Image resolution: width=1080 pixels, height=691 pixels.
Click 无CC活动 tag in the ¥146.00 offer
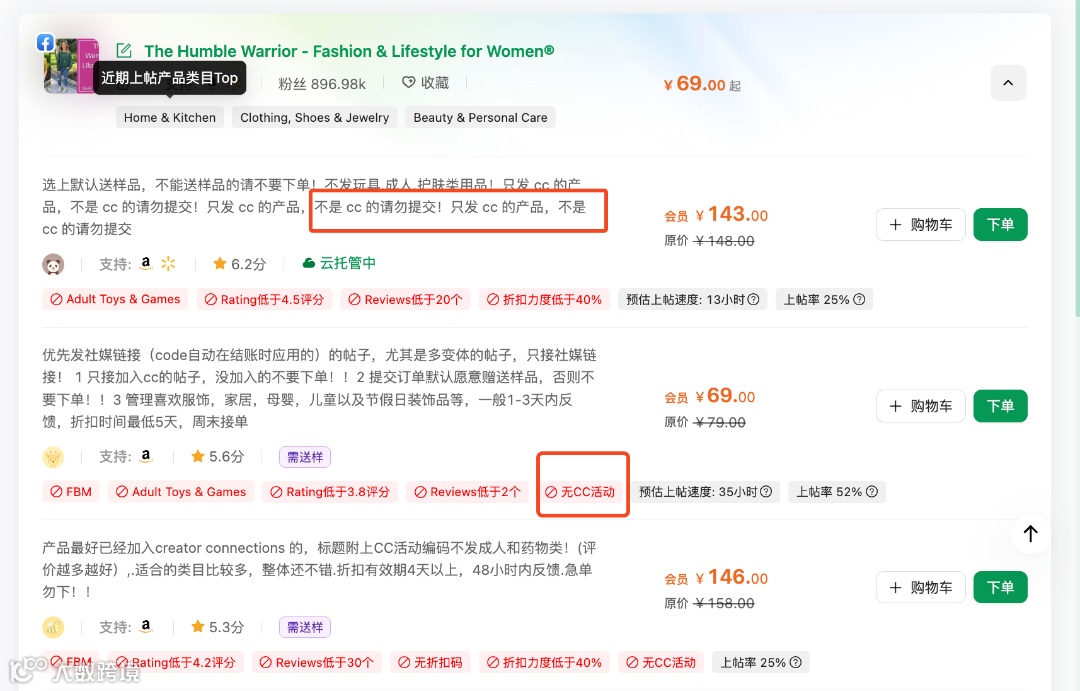click(x=661, y=662)
